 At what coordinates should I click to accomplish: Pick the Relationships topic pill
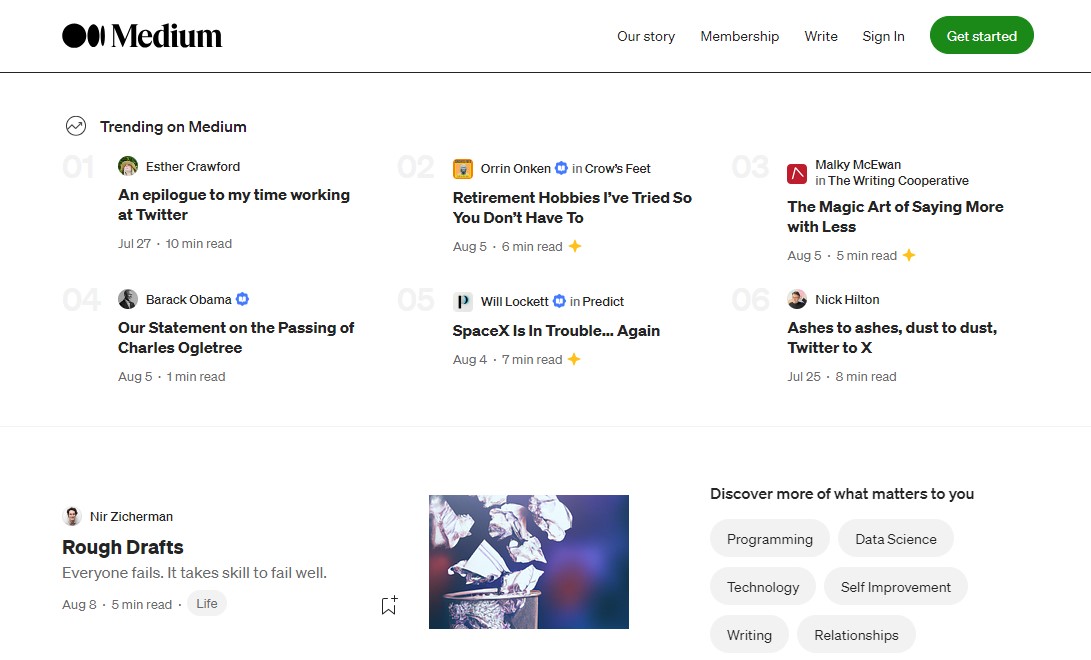pos(857,634)
